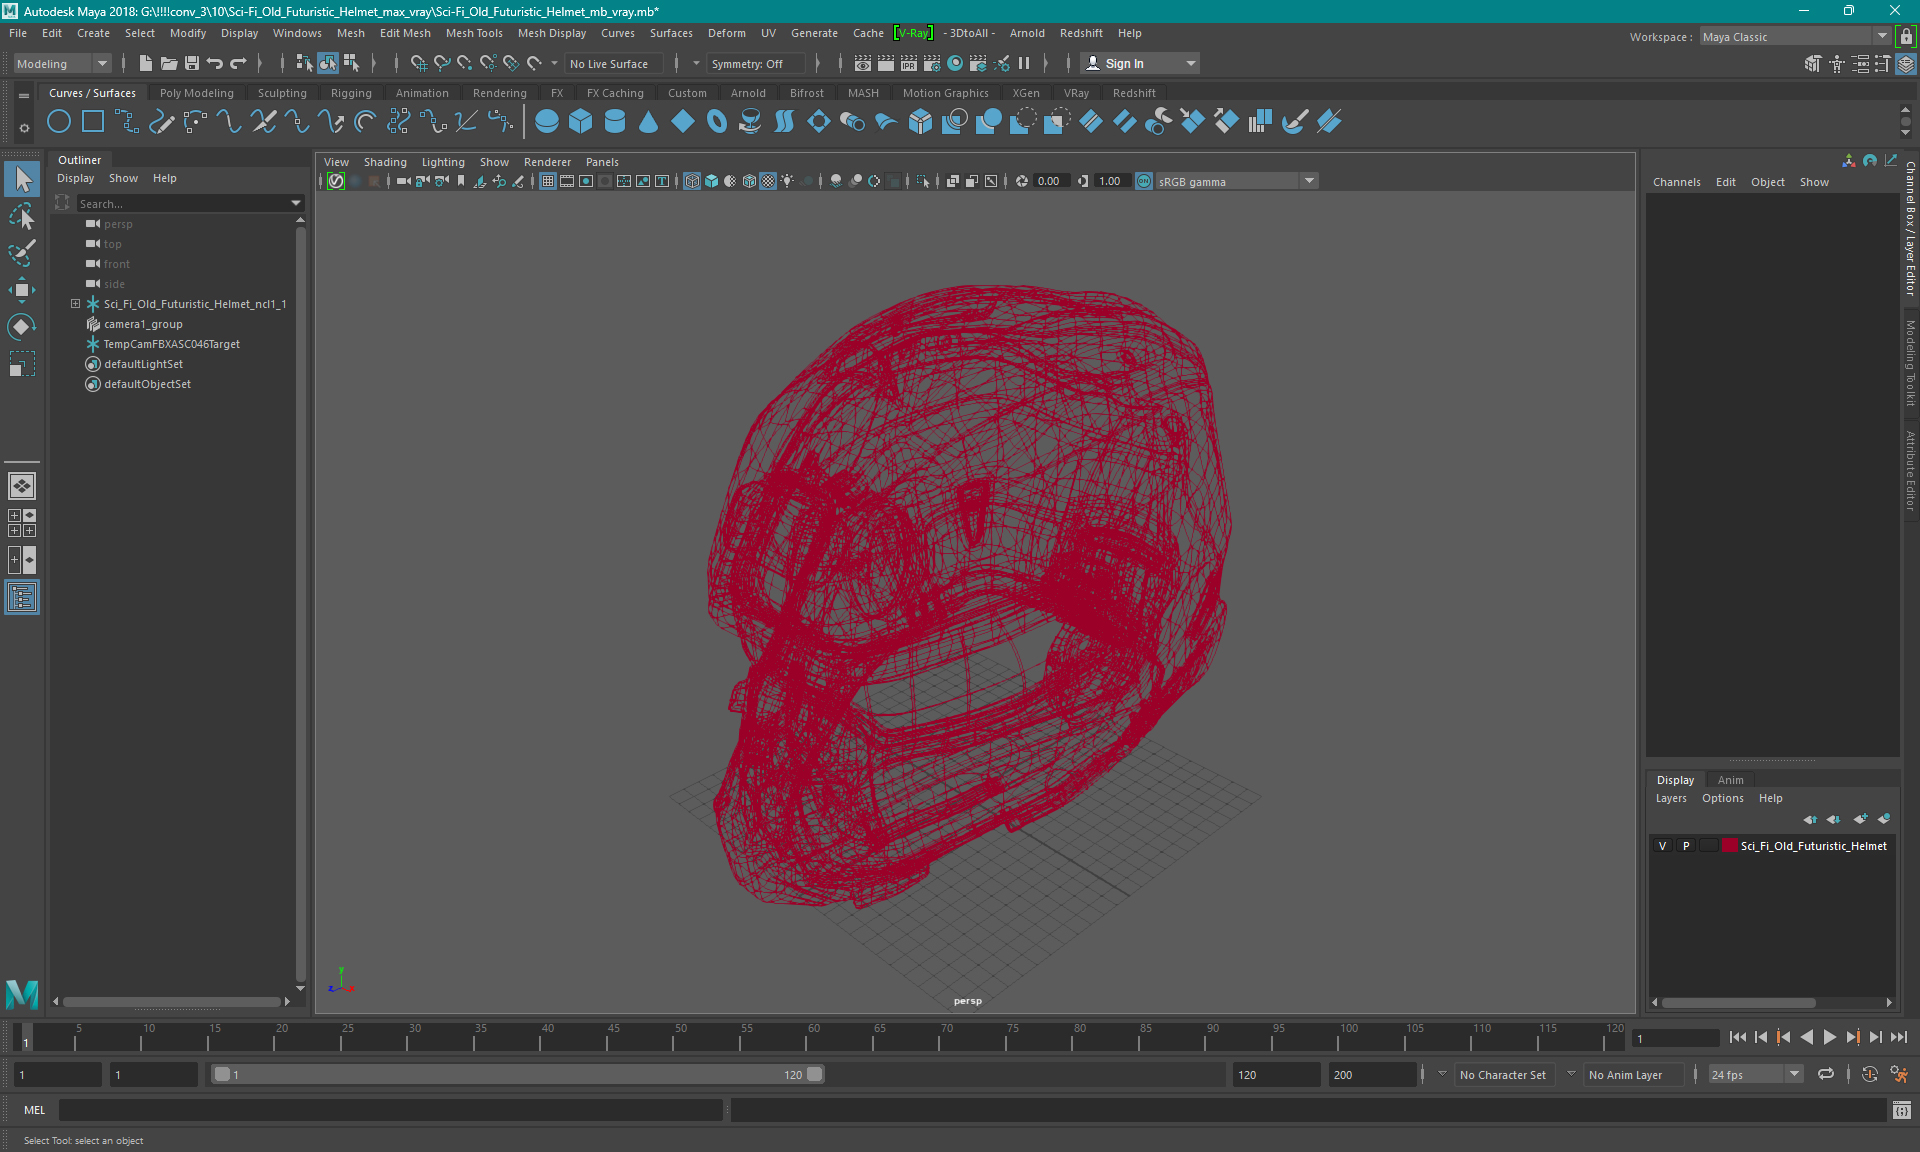Image resolution: width=1920 pixels, height=1152 pixels.
Task: Click the Lasso selection tool
Action: click(21, 218)
